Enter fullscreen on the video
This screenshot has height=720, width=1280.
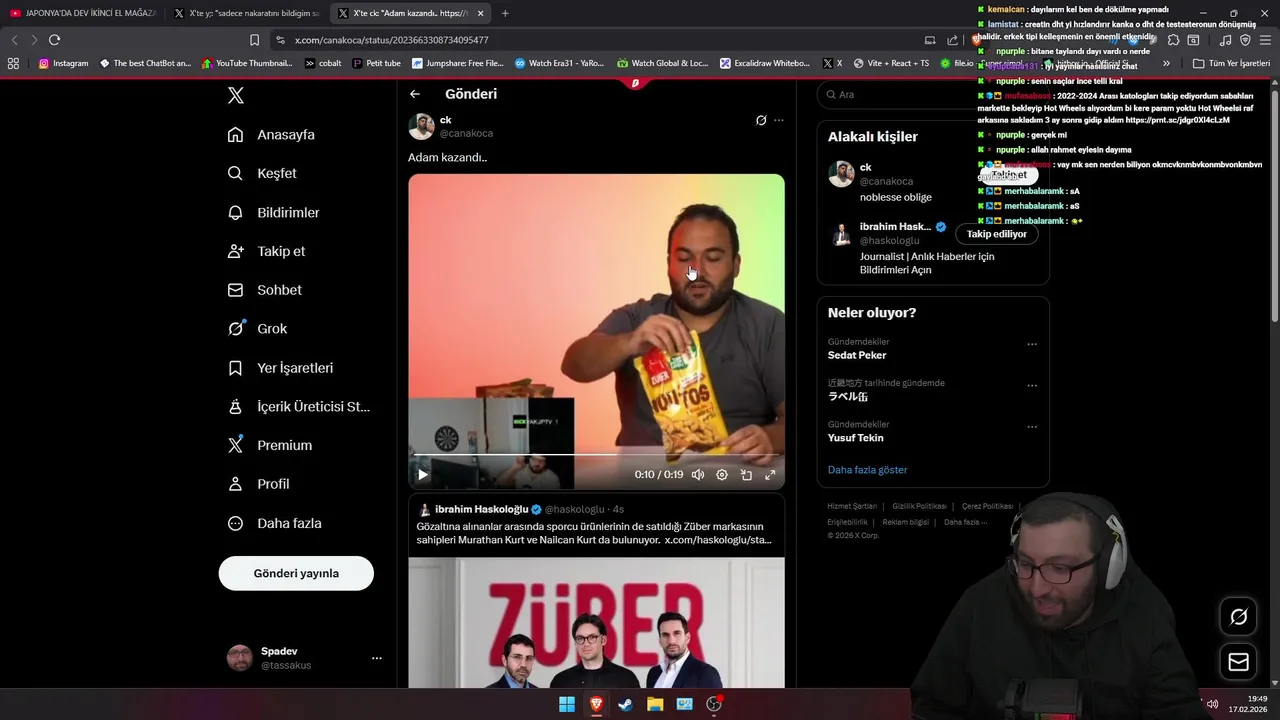tap(770, 475)
